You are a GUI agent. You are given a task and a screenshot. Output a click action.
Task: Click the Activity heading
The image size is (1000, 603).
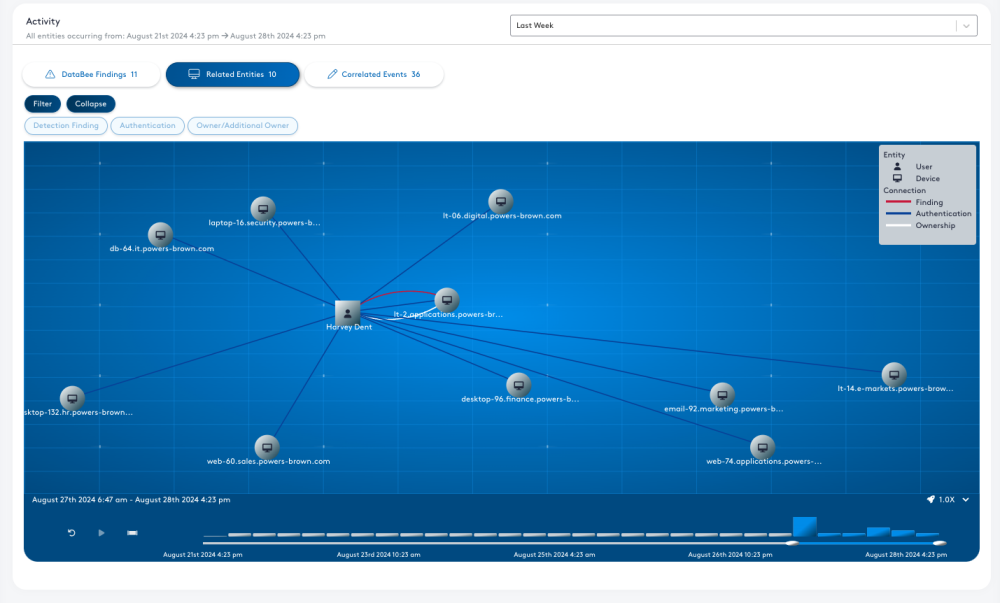[x=43, y=21]
